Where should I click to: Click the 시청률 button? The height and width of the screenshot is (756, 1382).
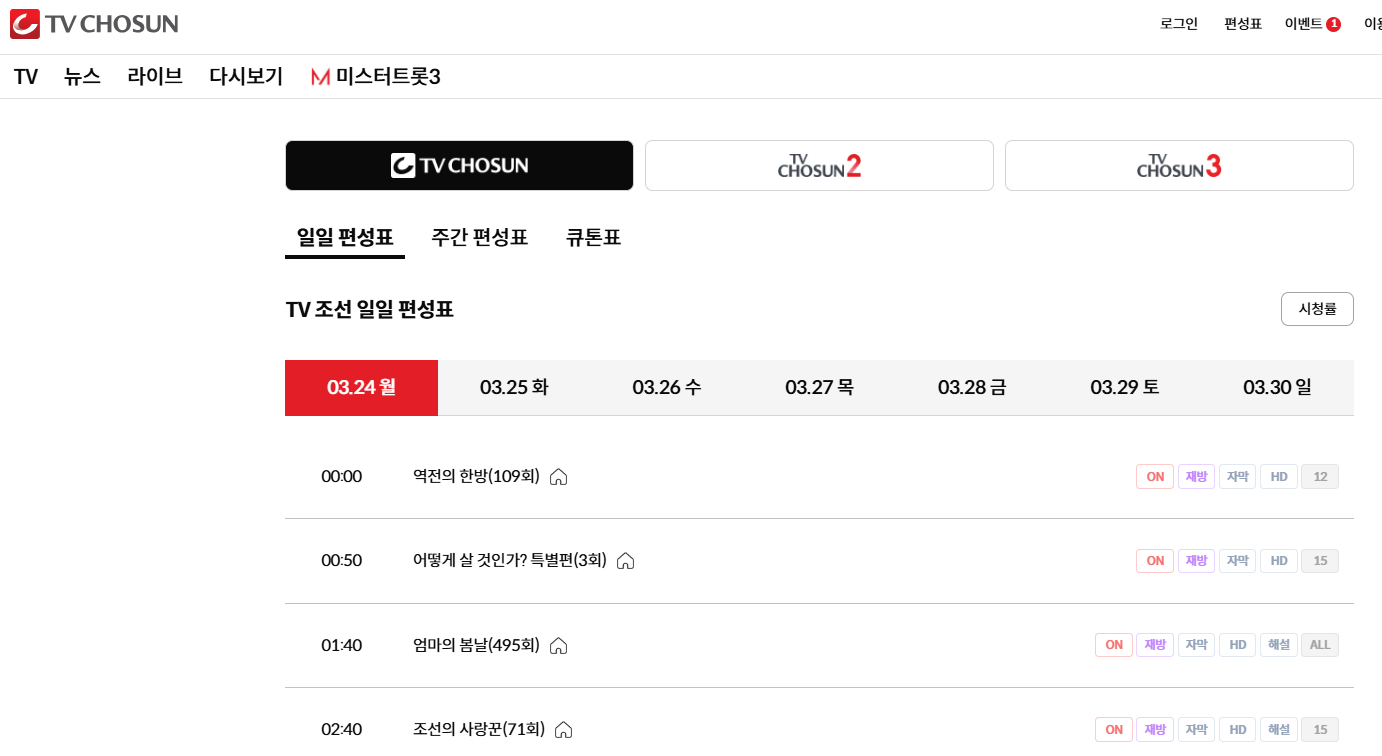[x=1317, y=309]
